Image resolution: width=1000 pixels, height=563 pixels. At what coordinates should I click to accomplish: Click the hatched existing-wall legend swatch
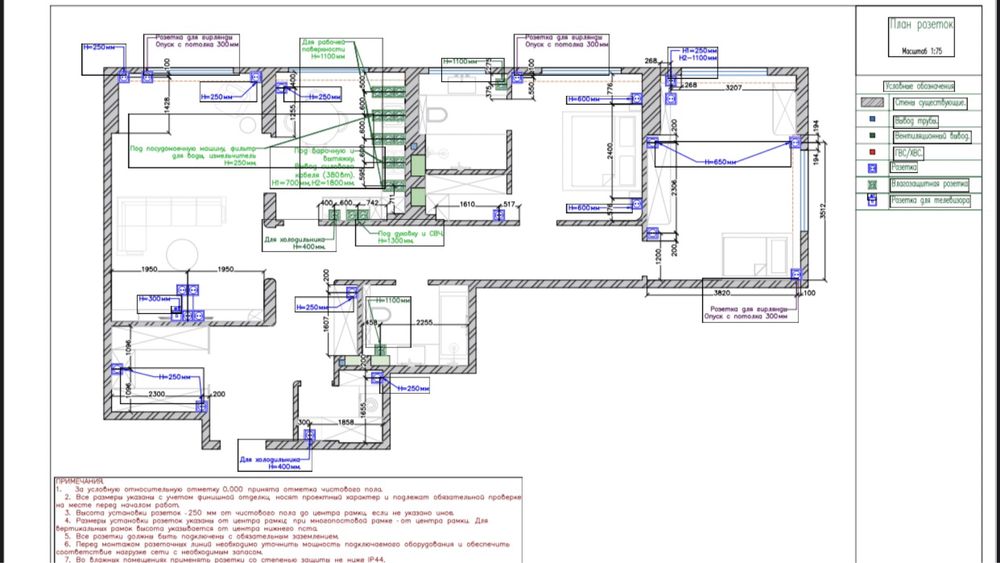872,102
